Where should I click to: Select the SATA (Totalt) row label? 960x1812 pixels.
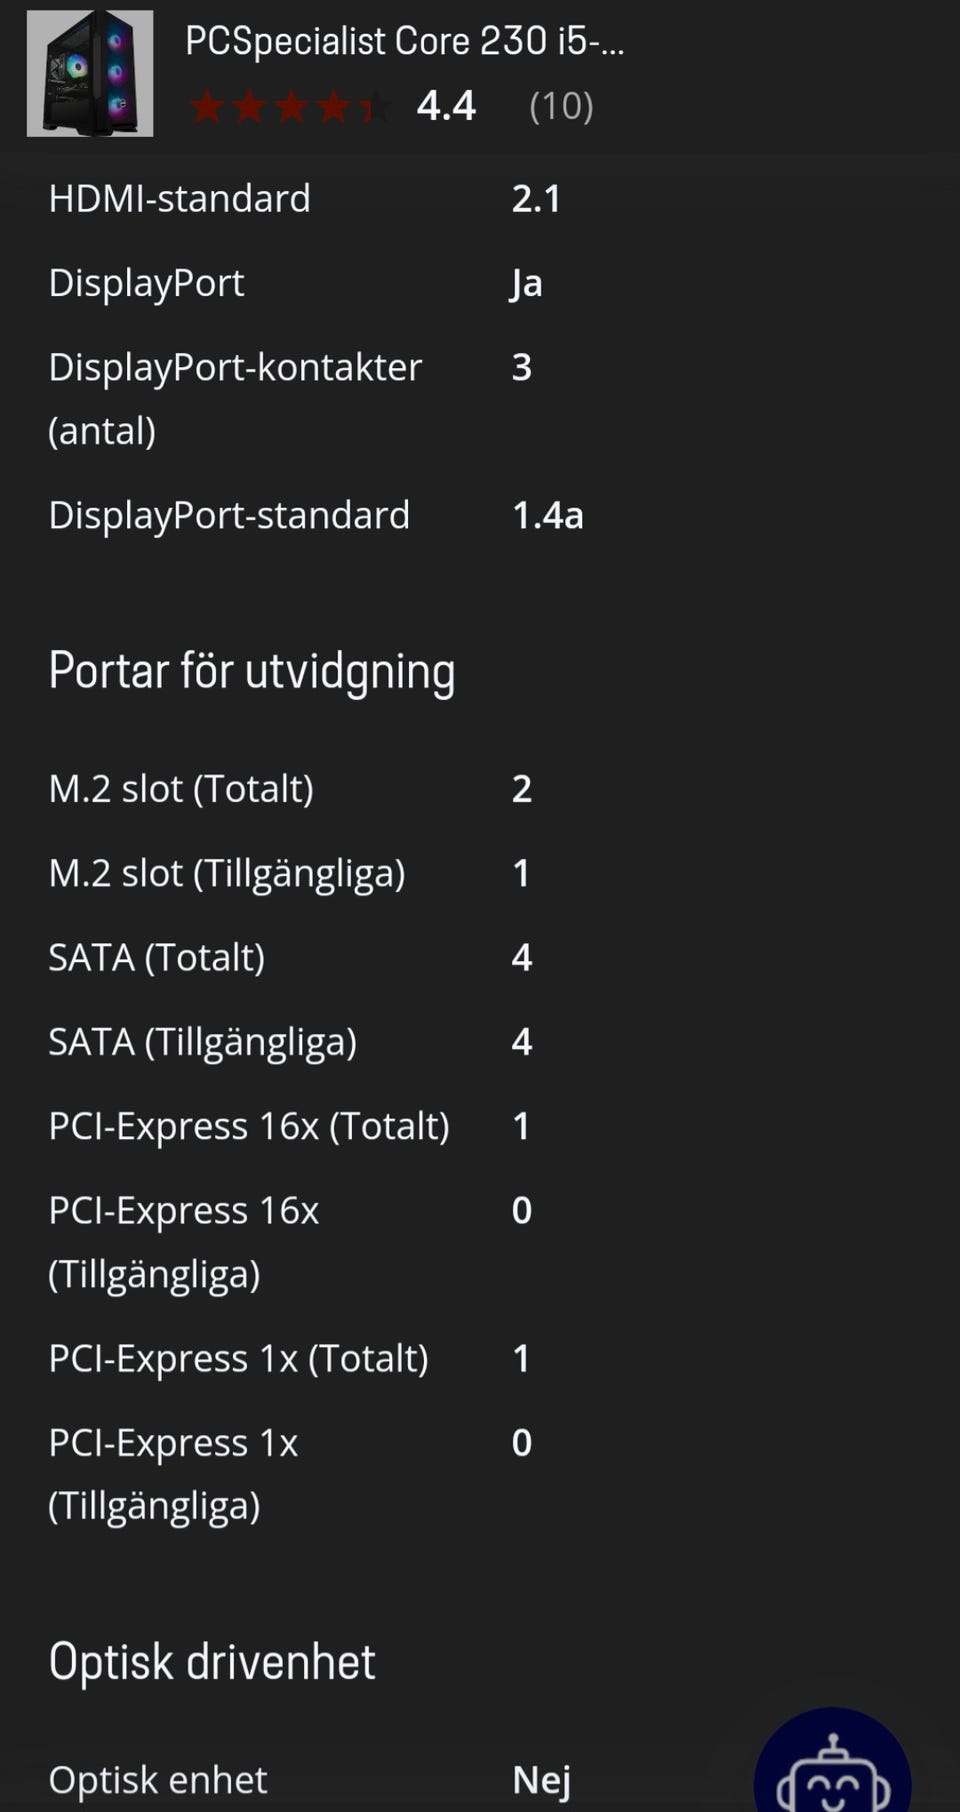click(157, 957)
